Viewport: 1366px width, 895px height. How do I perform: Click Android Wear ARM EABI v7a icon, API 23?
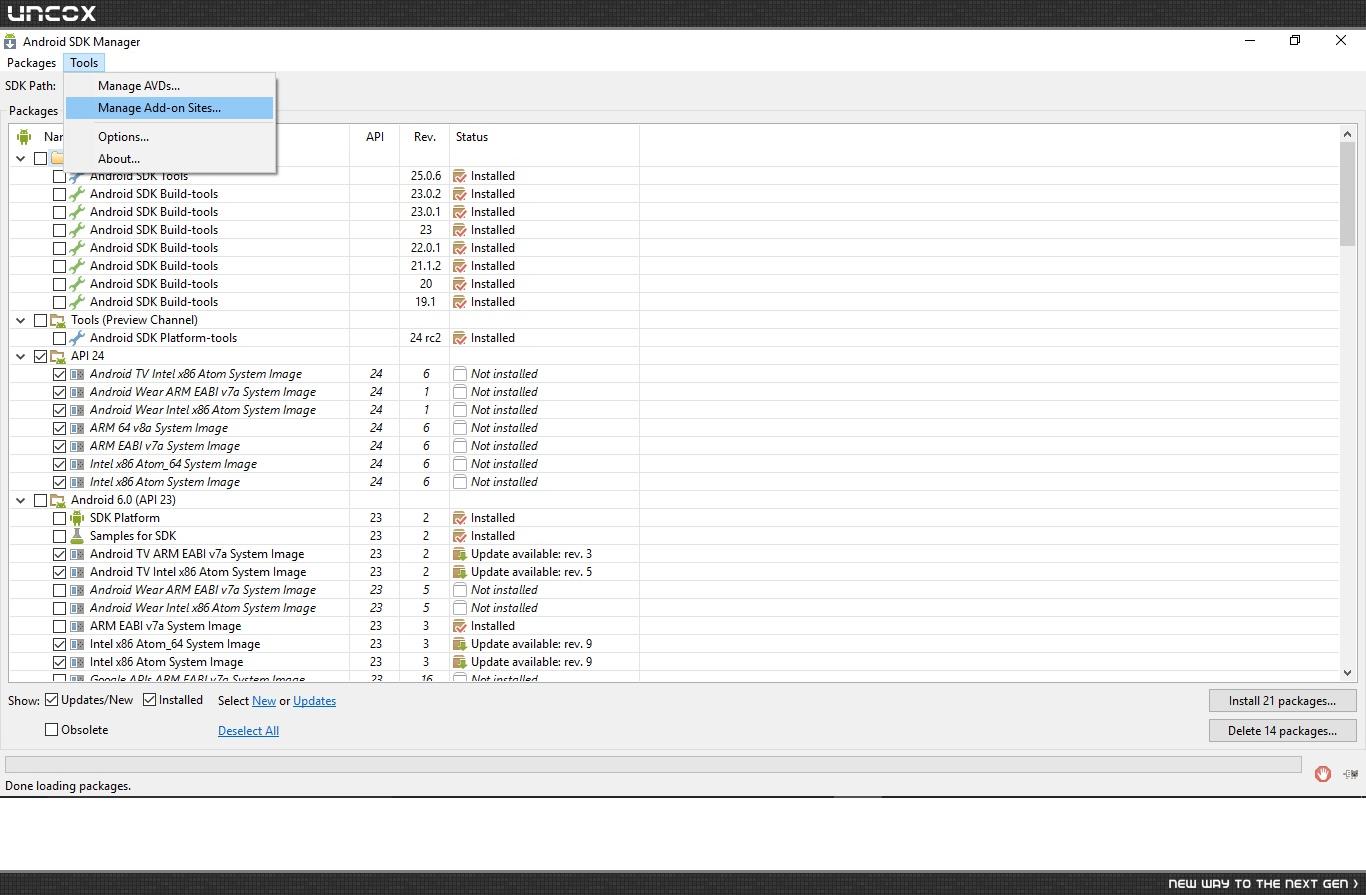coord(77,590)
